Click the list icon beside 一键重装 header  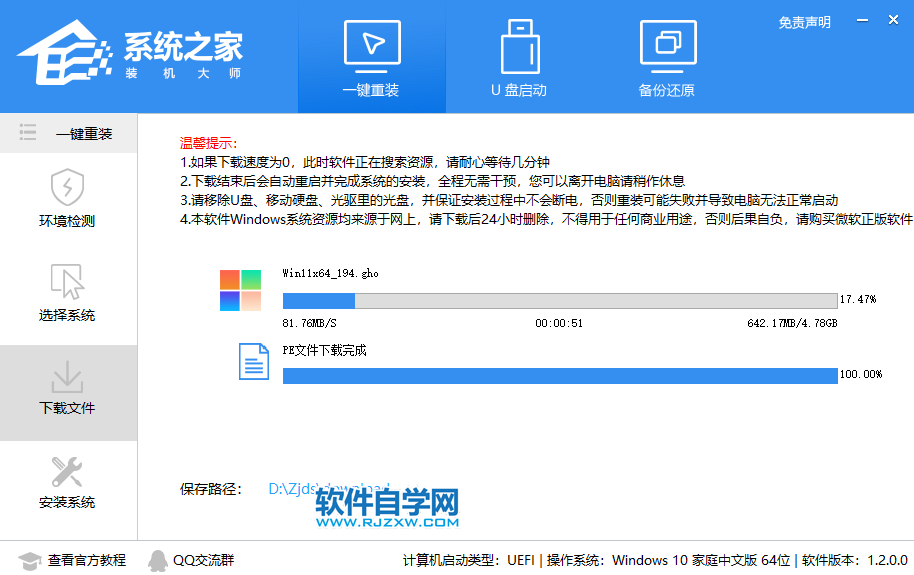(27, 132)
